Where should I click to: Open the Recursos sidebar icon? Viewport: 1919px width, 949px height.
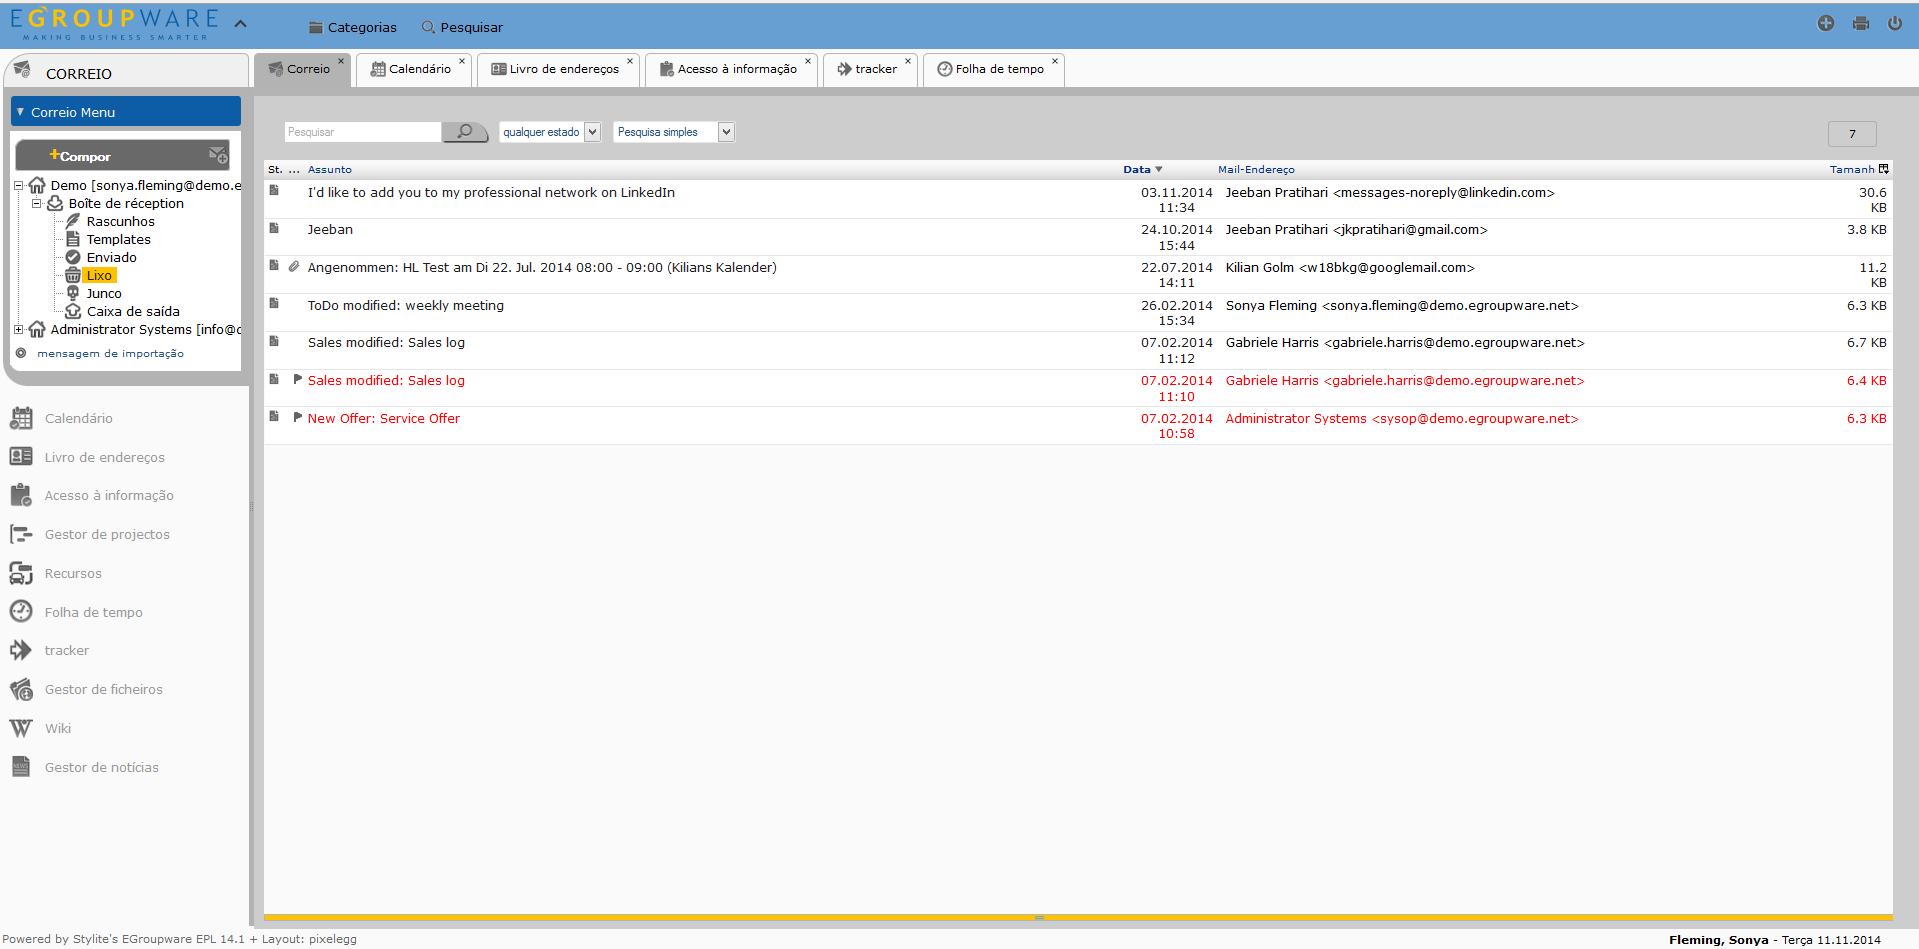[x=21, y=573]
